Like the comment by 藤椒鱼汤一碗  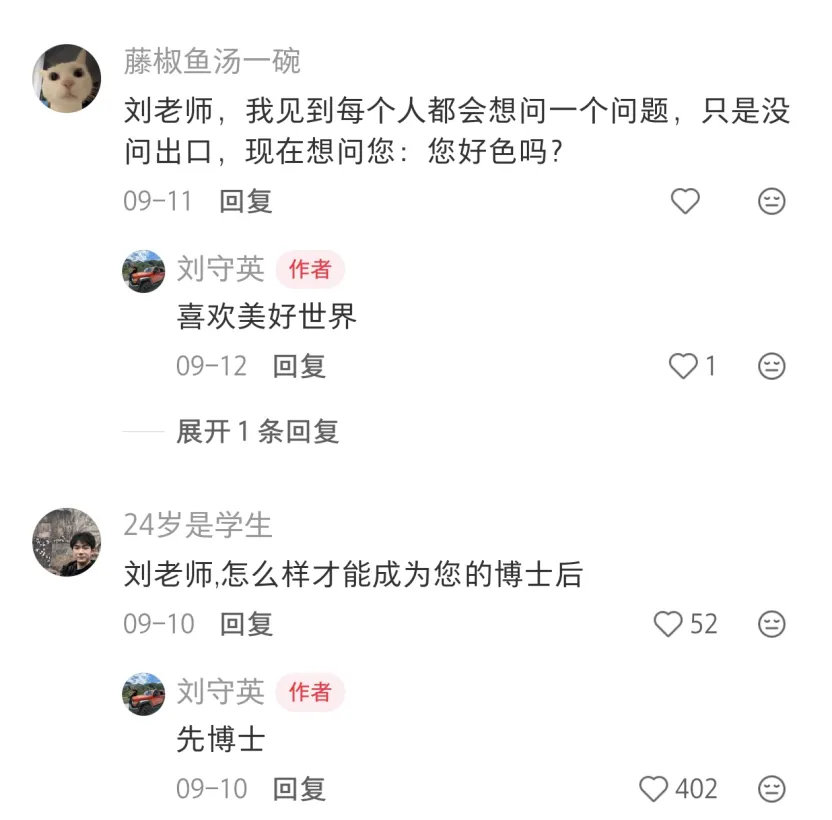[685, 202]
